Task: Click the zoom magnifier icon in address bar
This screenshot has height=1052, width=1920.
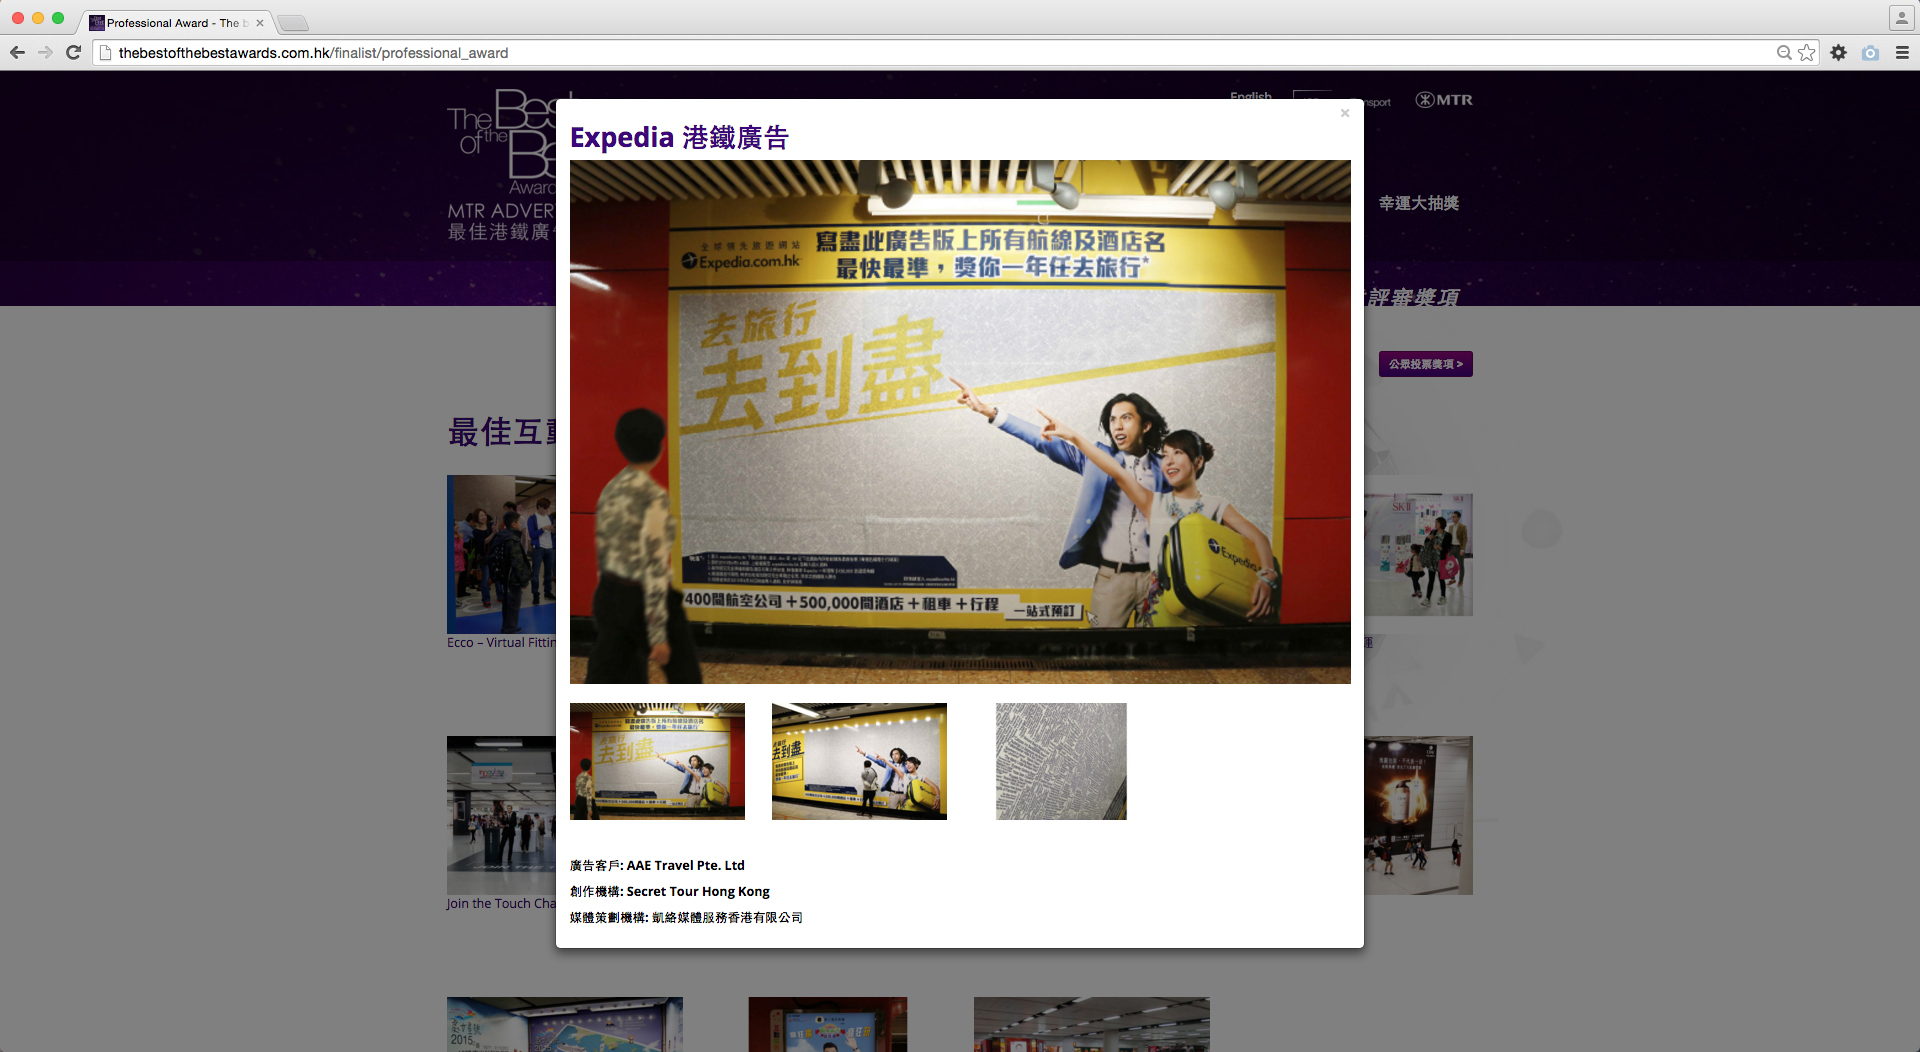Action: [1784, 53]
